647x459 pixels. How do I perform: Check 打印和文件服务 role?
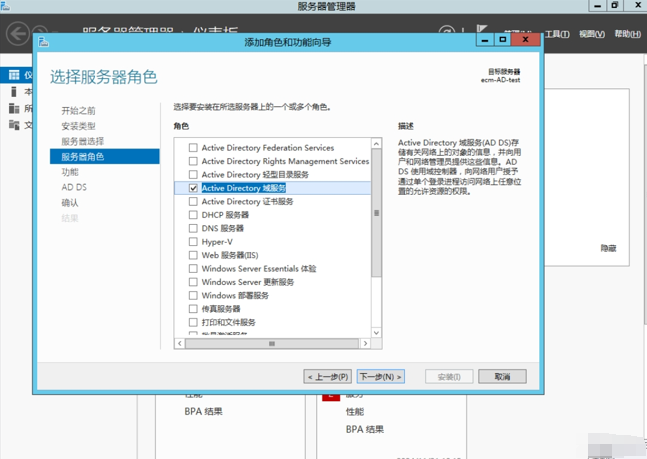[x=193, y=322]
